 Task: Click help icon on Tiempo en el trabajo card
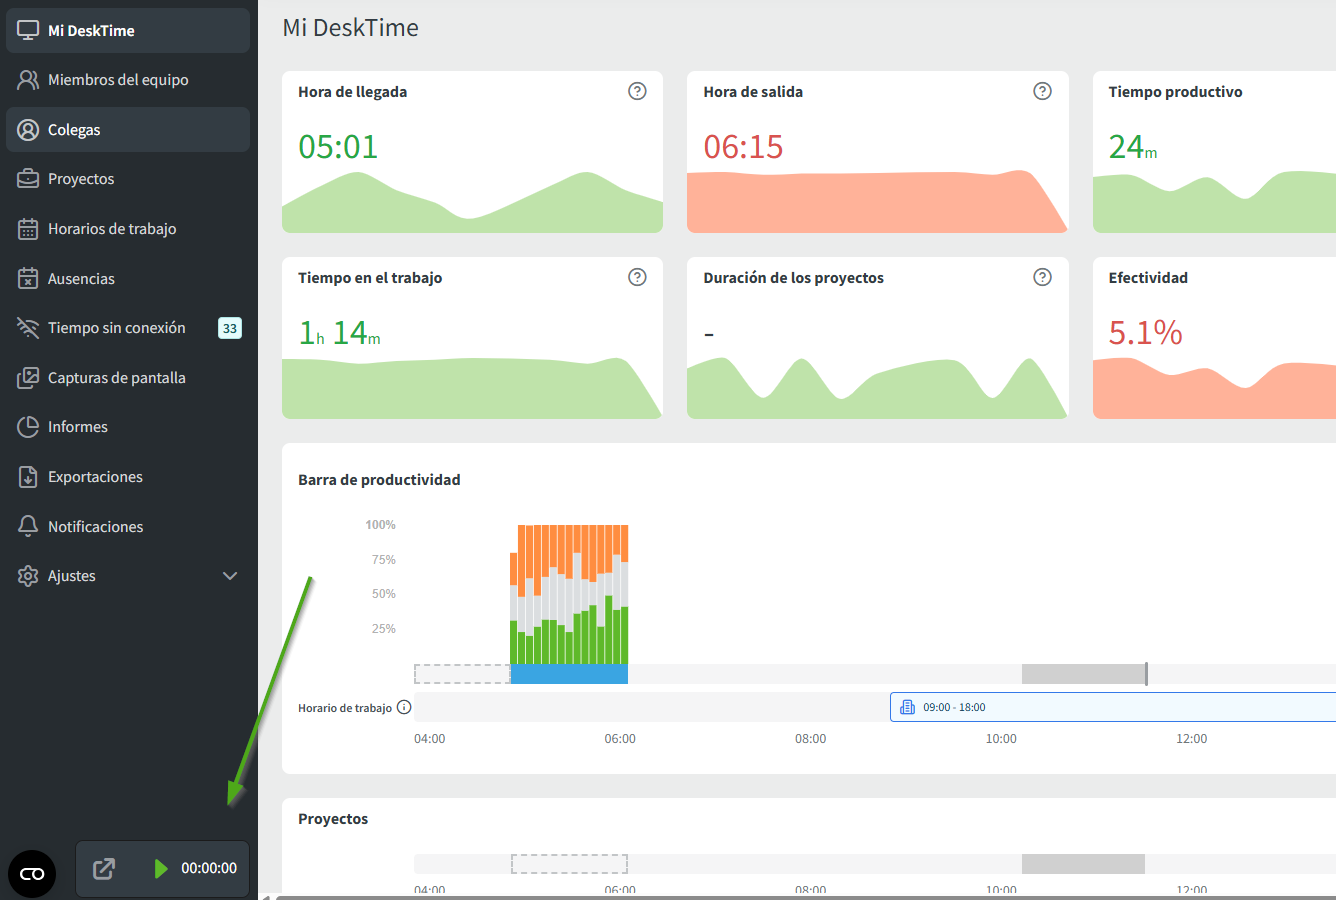(637, 277)
